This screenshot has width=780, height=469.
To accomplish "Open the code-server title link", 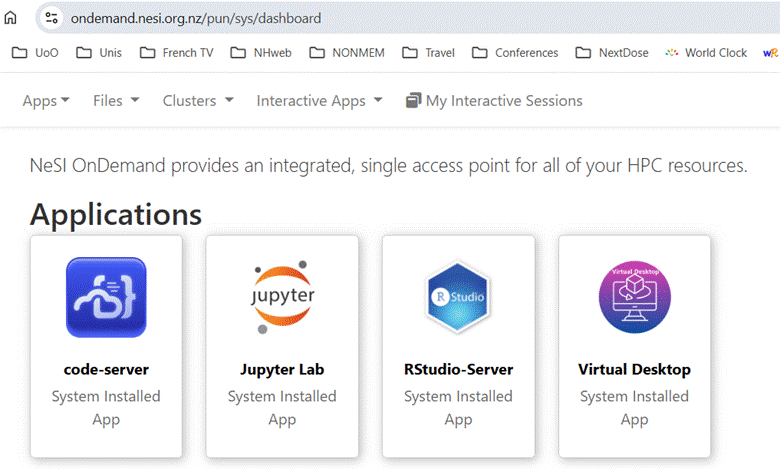I will tap(106, 370).
